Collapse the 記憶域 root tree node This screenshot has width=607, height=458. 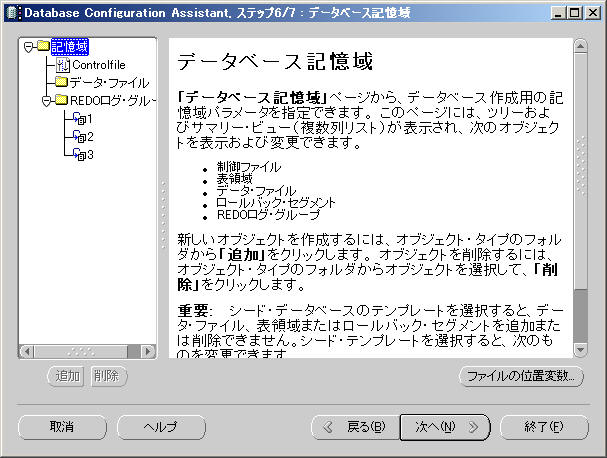(30, 47)
